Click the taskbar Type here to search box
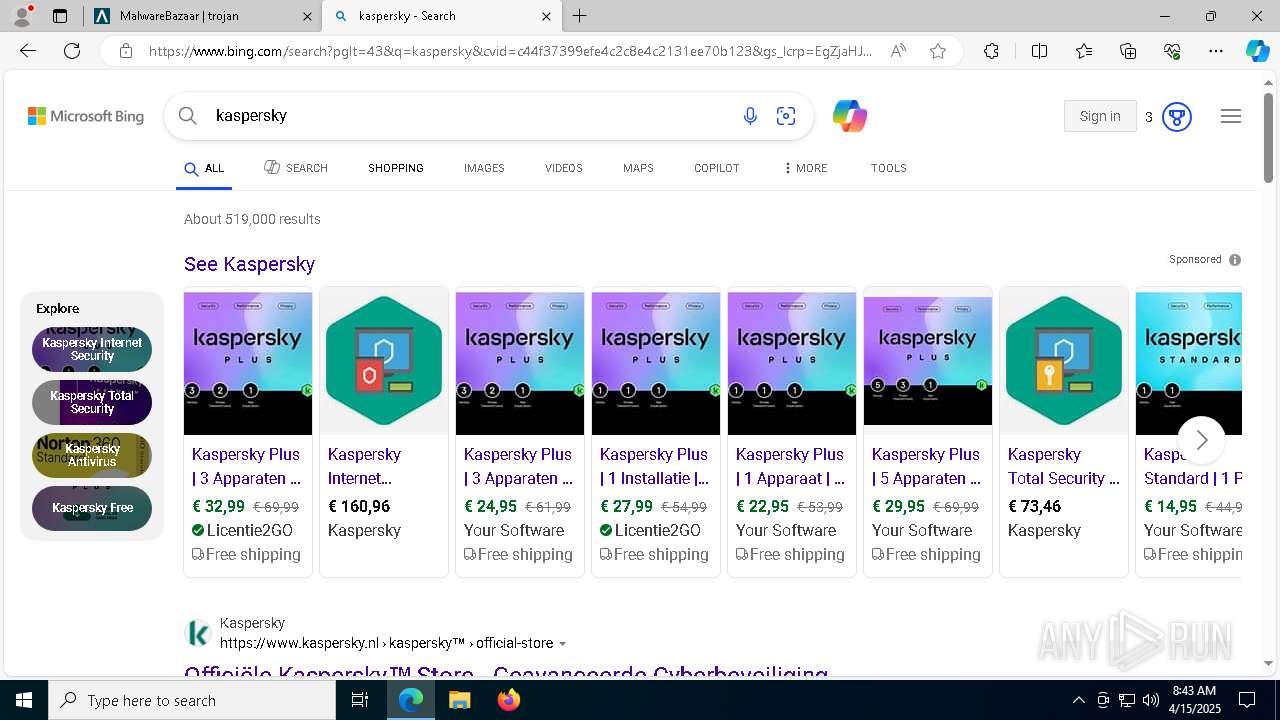 192,700
